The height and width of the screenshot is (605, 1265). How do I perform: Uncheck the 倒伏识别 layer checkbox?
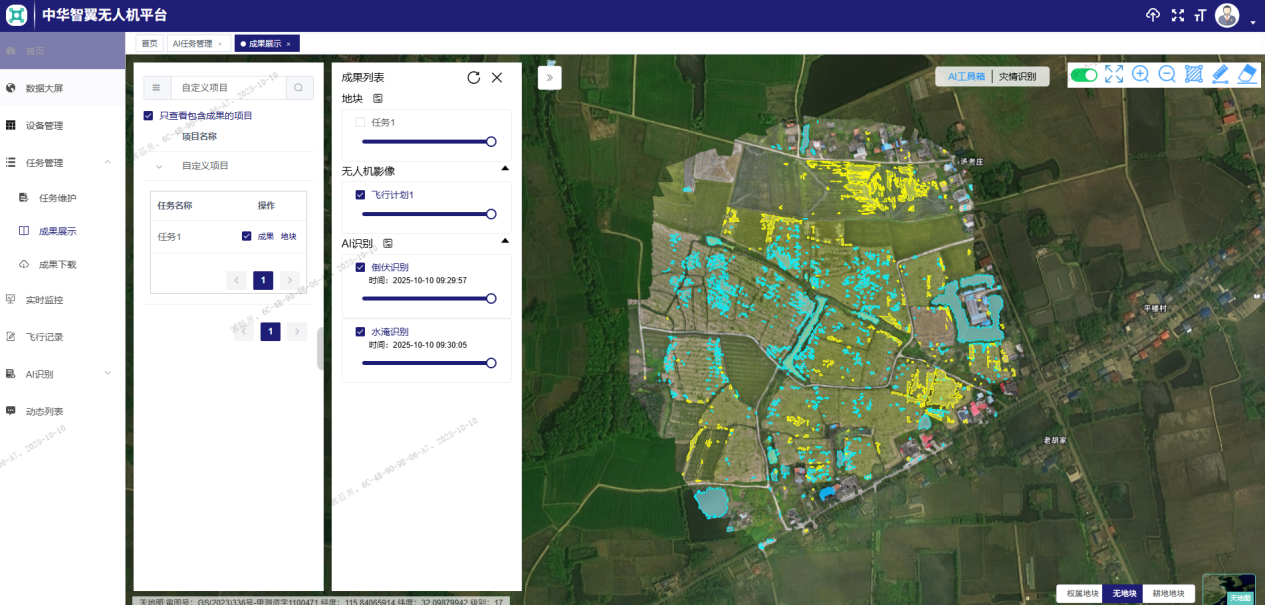point(360,267)
